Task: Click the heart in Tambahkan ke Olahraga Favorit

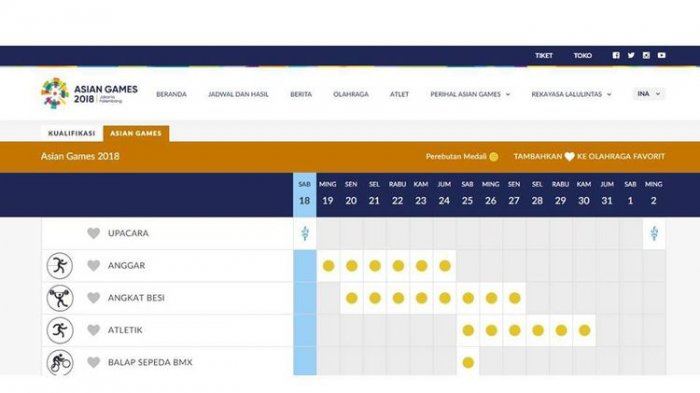Action: click(569, 157)
